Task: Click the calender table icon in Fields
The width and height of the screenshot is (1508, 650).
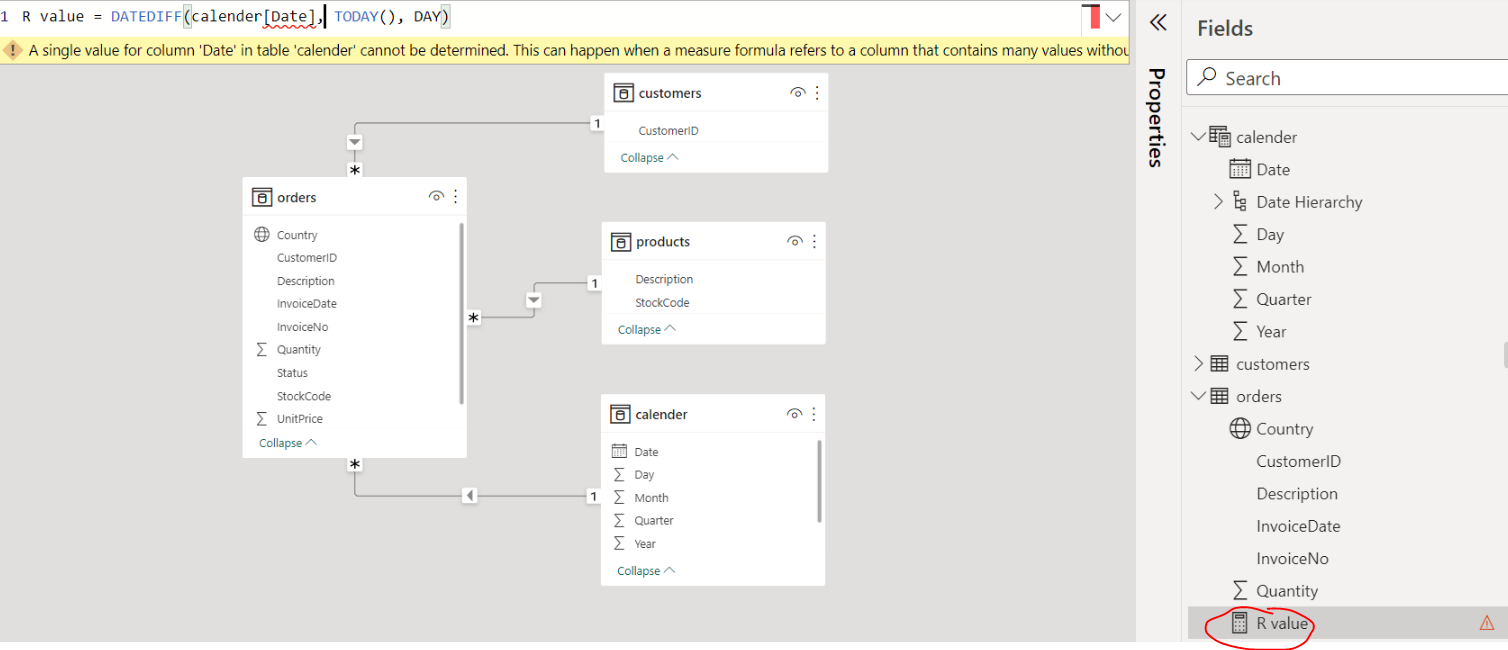Action: tap(1220, 137)
